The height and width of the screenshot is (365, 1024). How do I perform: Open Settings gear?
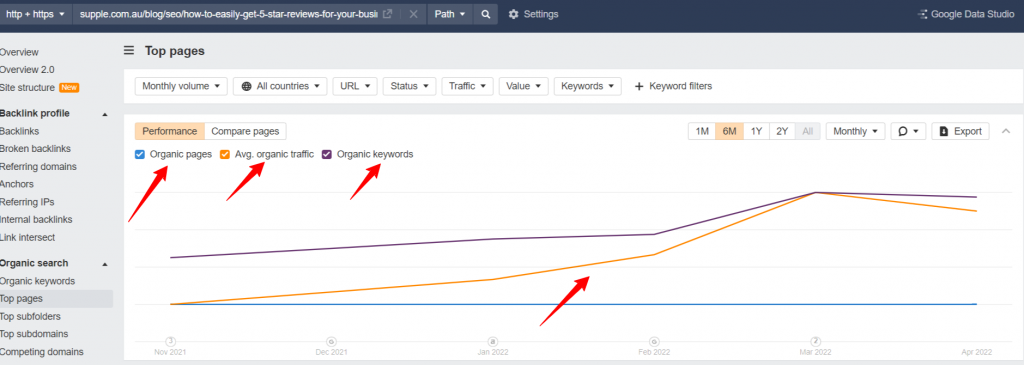click(534, 14)
